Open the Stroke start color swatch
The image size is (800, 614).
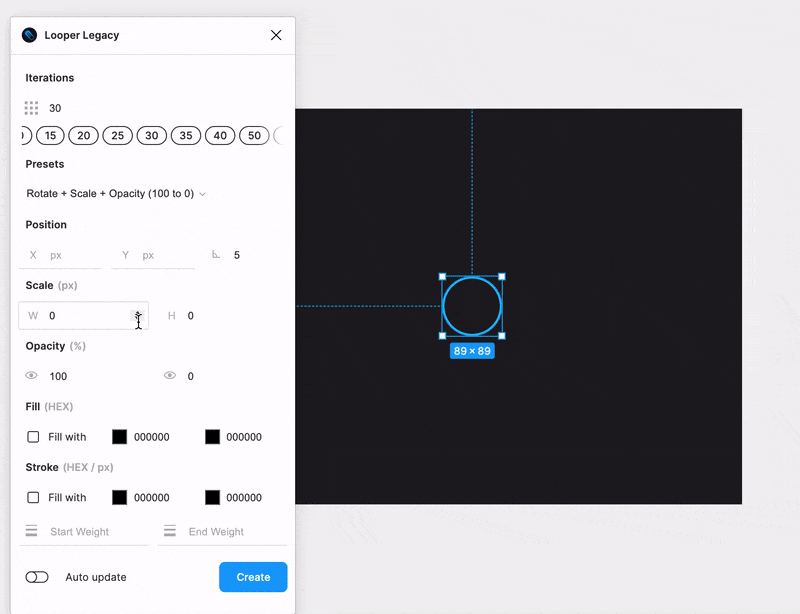119,498
